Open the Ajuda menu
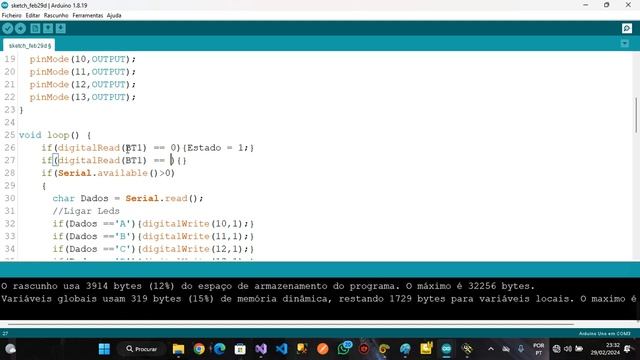This screenshot has width=640, height=360. pos(114,16)
